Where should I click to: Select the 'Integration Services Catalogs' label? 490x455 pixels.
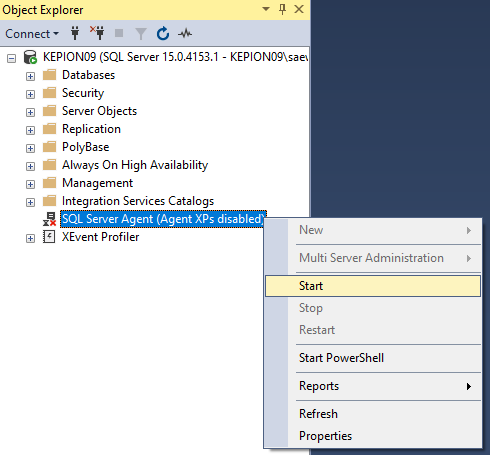pos(138,201)
